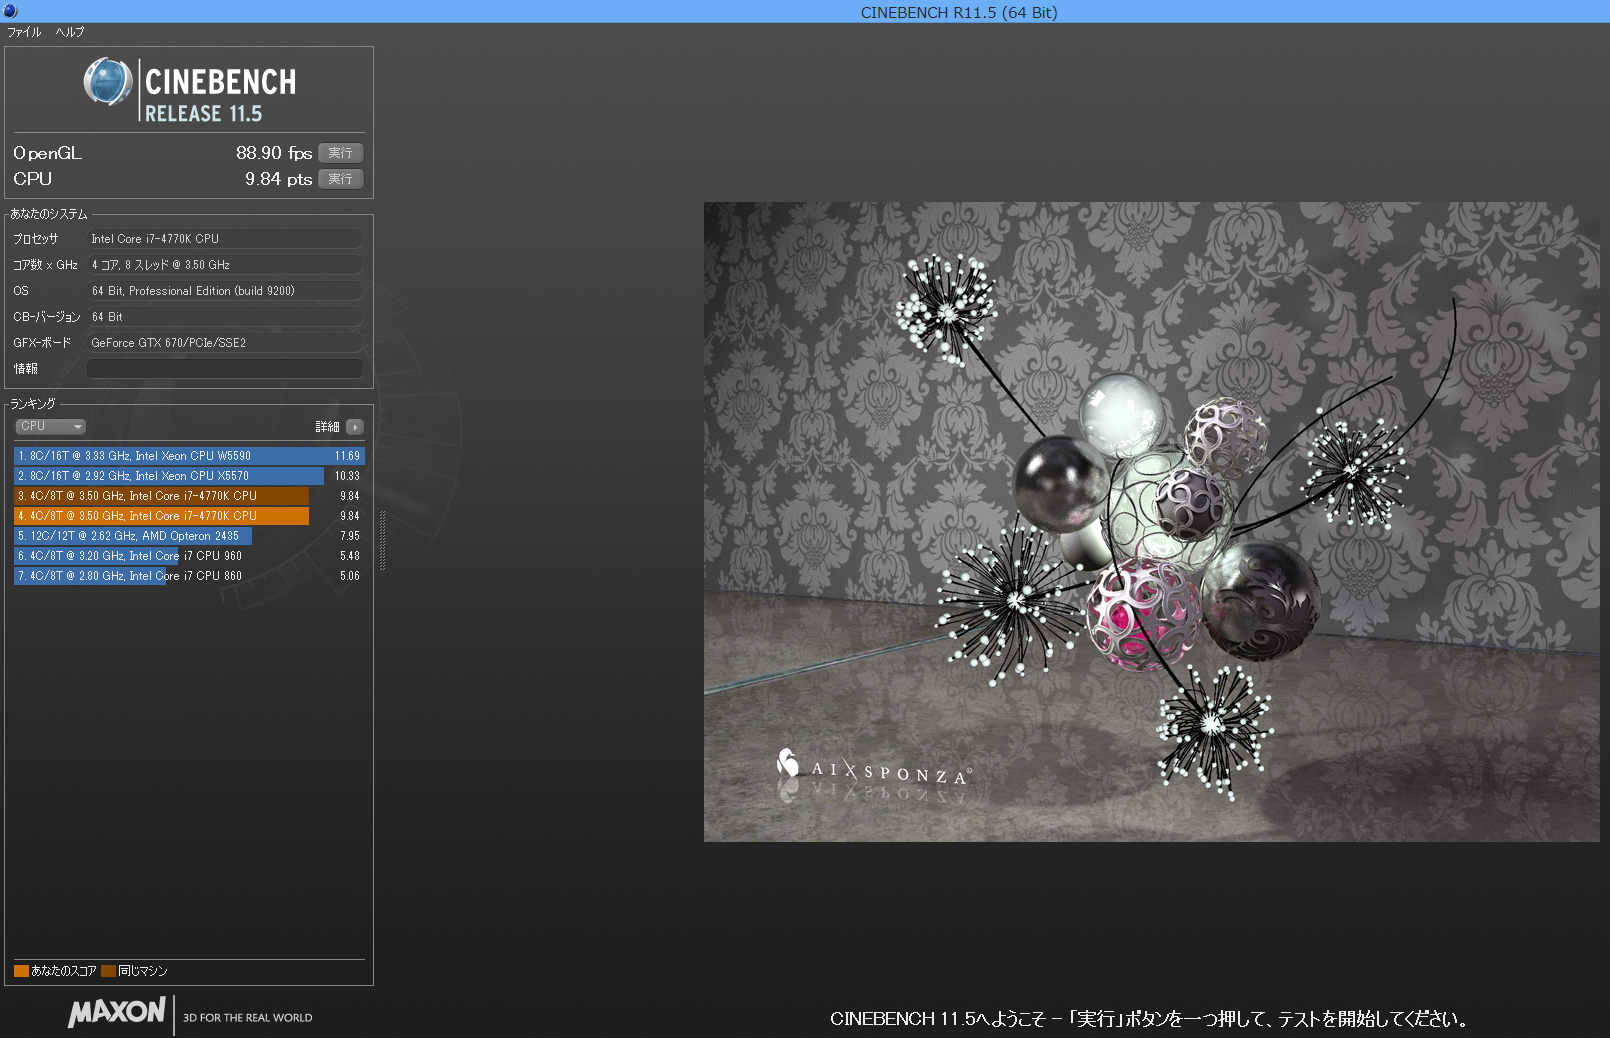Open the ファイル menu
This screenshot has width=1610, height=1038.
coord(24,32)
